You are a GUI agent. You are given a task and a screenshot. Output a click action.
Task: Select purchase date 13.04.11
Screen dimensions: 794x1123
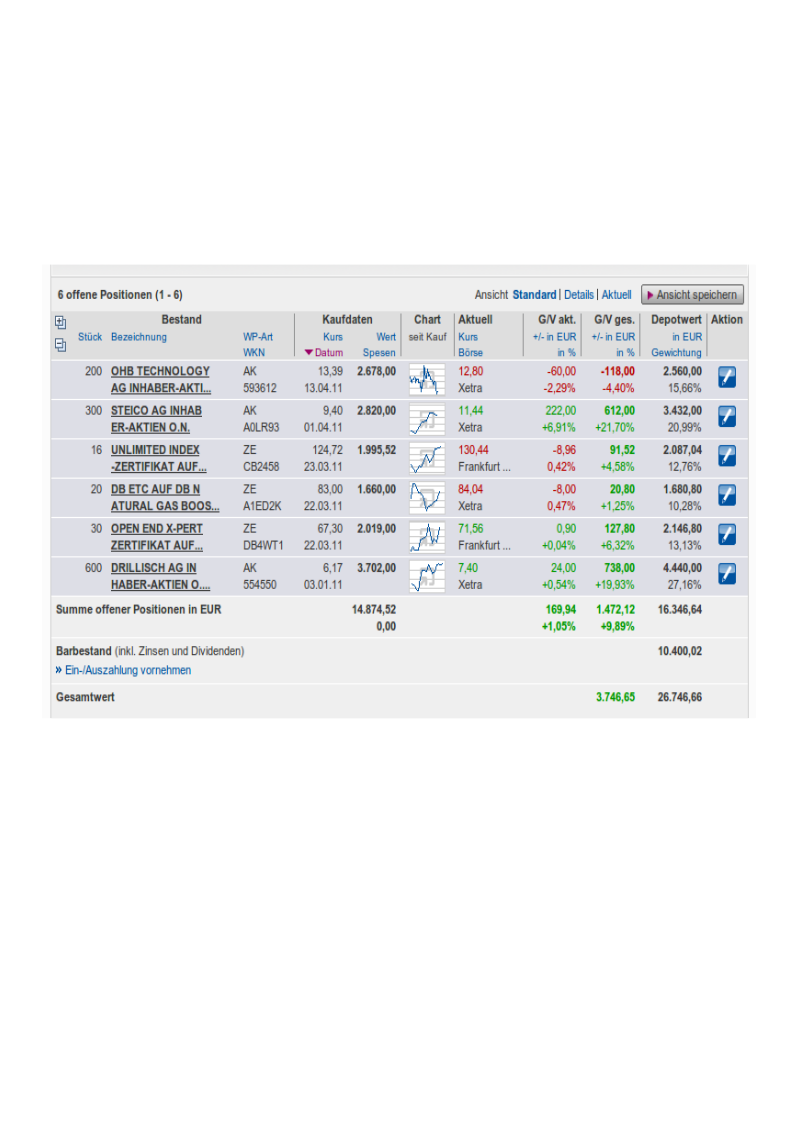[x=323, y=388]
